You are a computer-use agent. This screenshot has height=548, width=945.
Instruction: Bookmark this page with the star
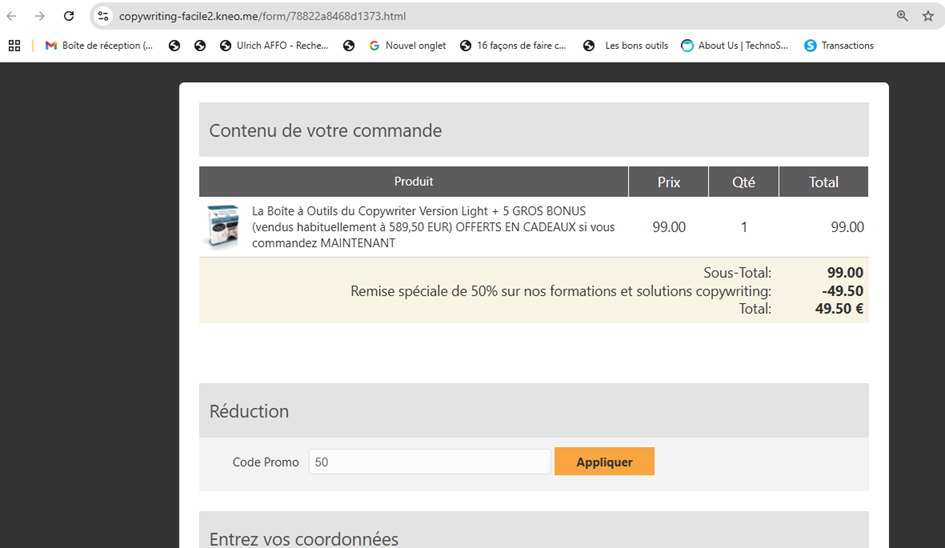click(928, 16)
